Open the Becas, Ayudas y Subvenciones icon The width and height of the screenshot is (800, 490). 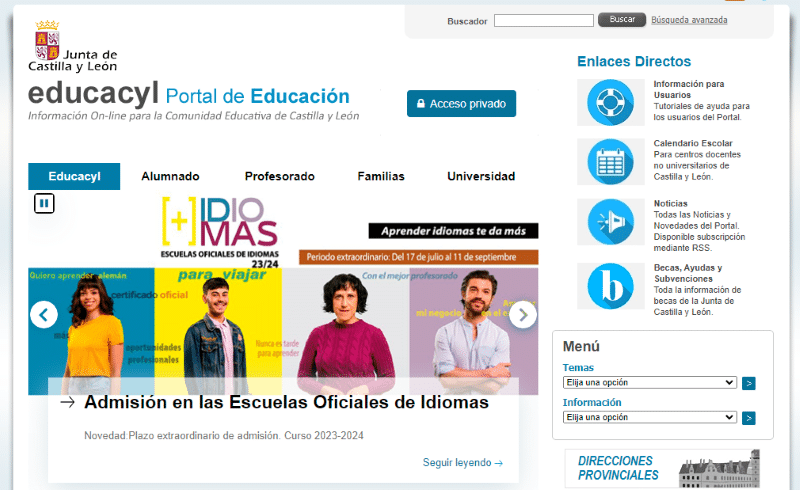coord(610,286)
